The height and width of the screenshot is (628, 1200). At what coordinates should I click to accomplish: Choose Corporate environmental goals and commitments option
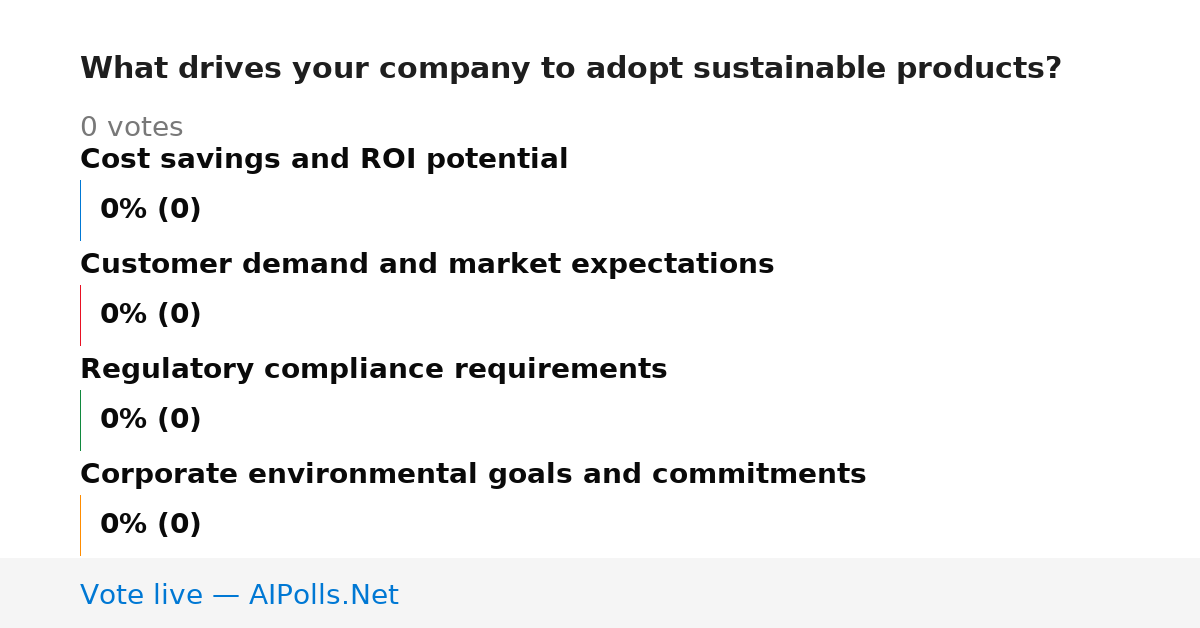tap(473, 474)
